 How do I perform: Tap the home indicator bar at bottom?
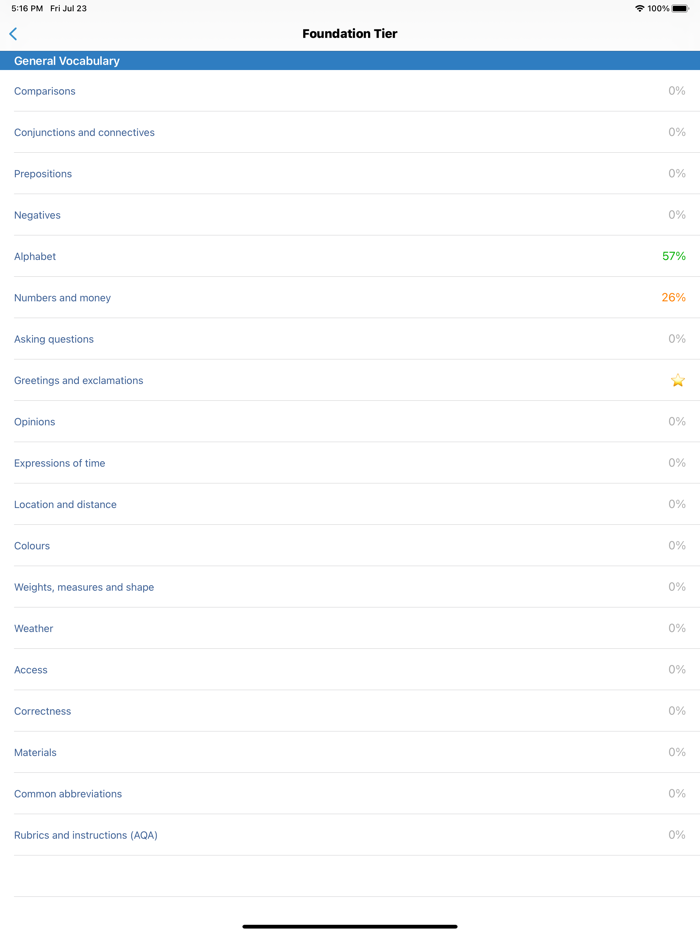click(350, 925)
